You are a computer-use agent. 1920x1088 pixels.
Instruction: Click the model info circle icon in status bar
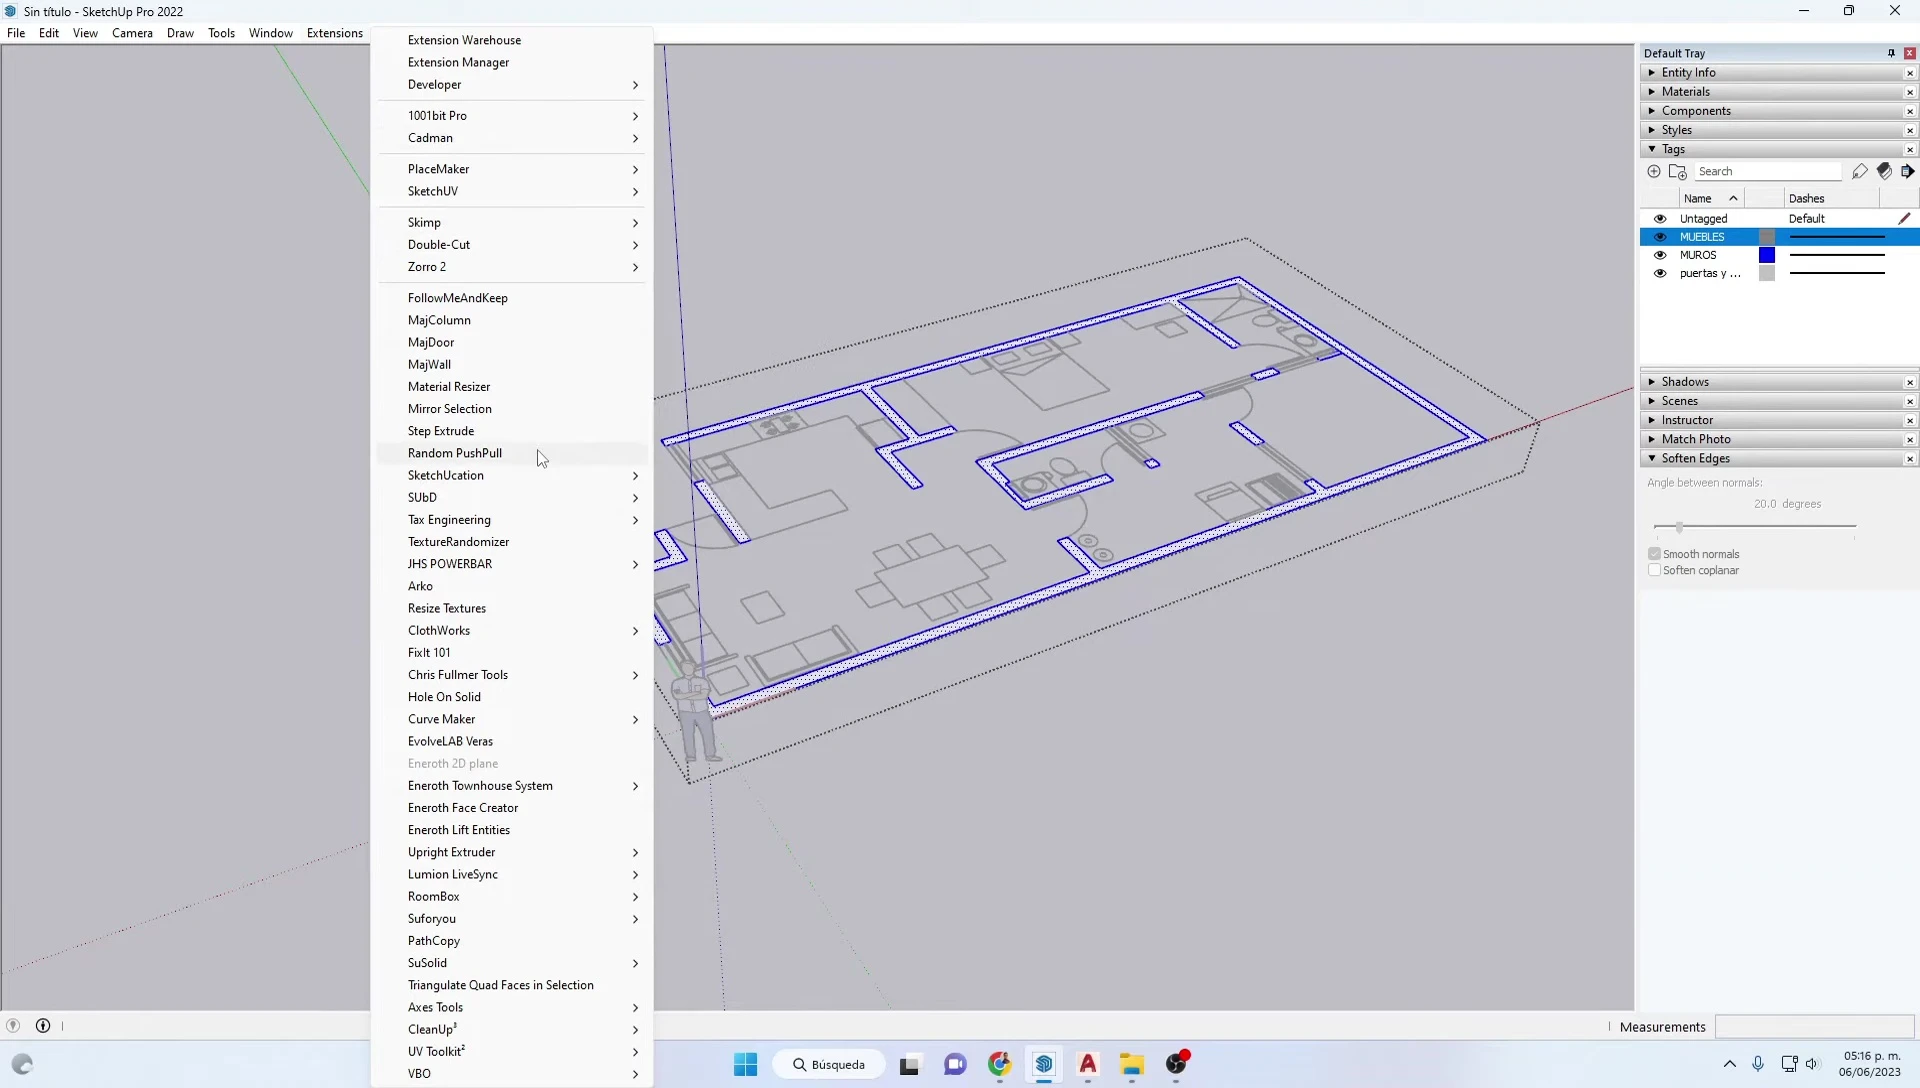pyautogui.click(x=43, y=1026)
